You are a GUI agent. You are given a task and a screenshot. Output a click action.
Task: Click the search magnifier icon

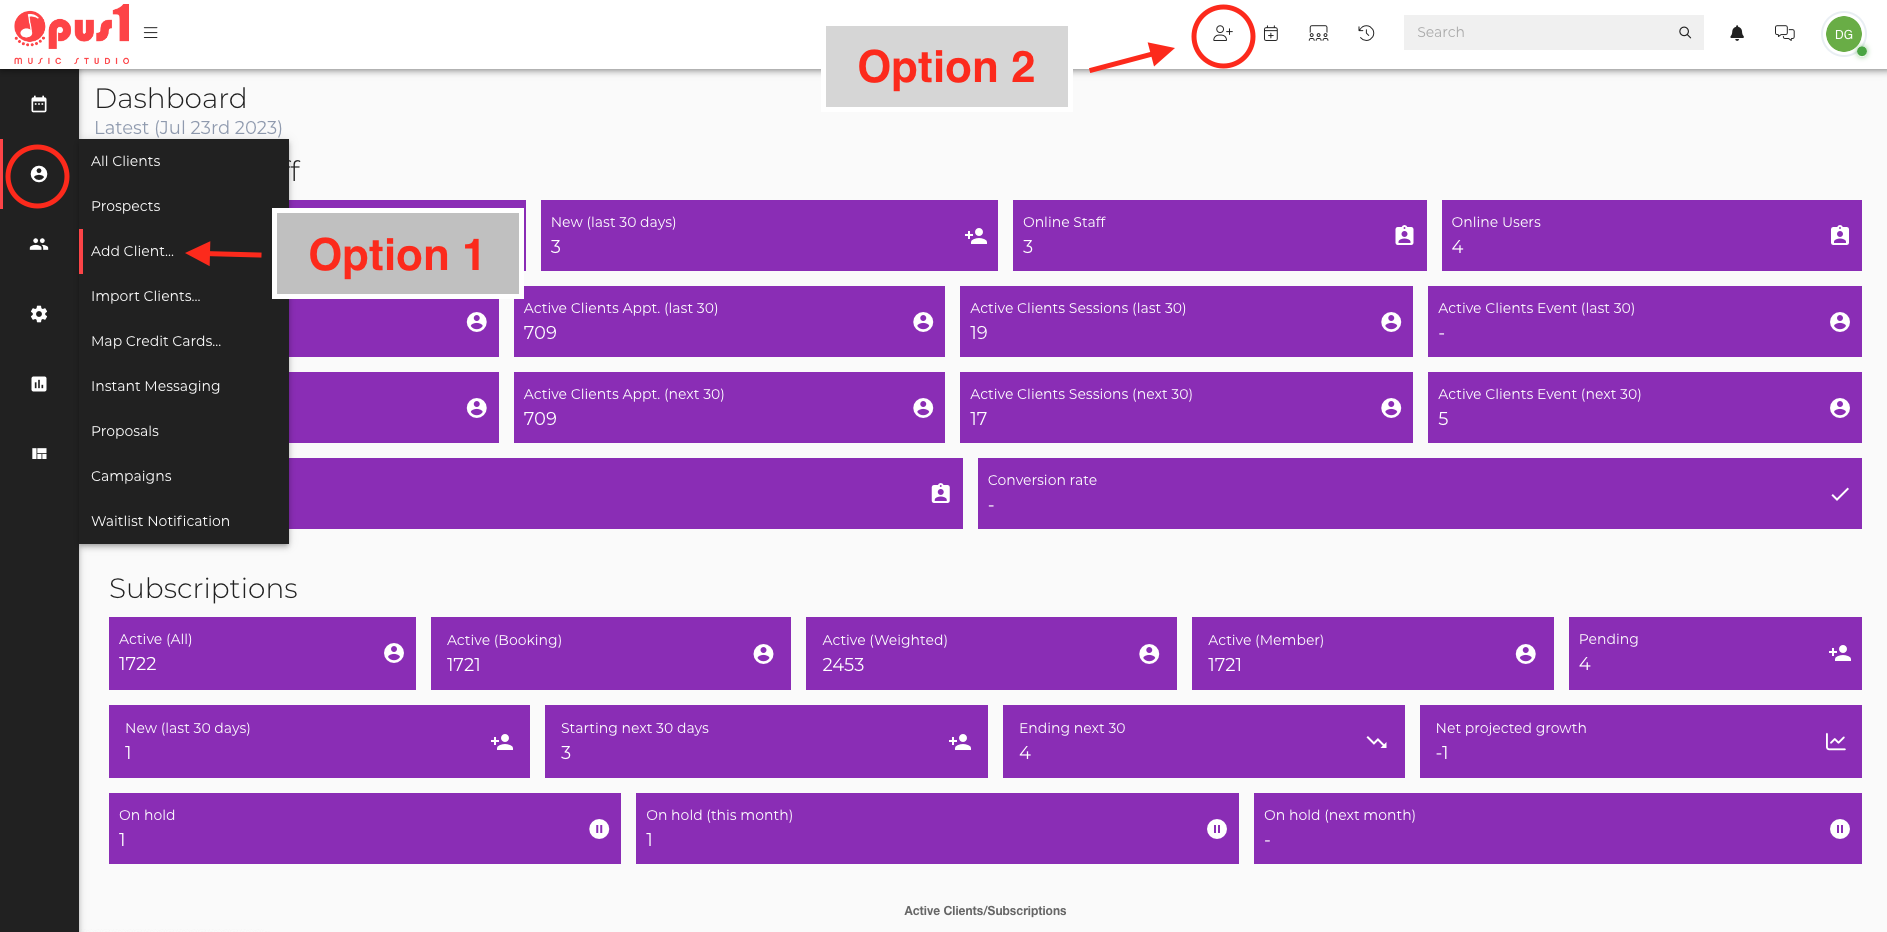(1685, 32)
